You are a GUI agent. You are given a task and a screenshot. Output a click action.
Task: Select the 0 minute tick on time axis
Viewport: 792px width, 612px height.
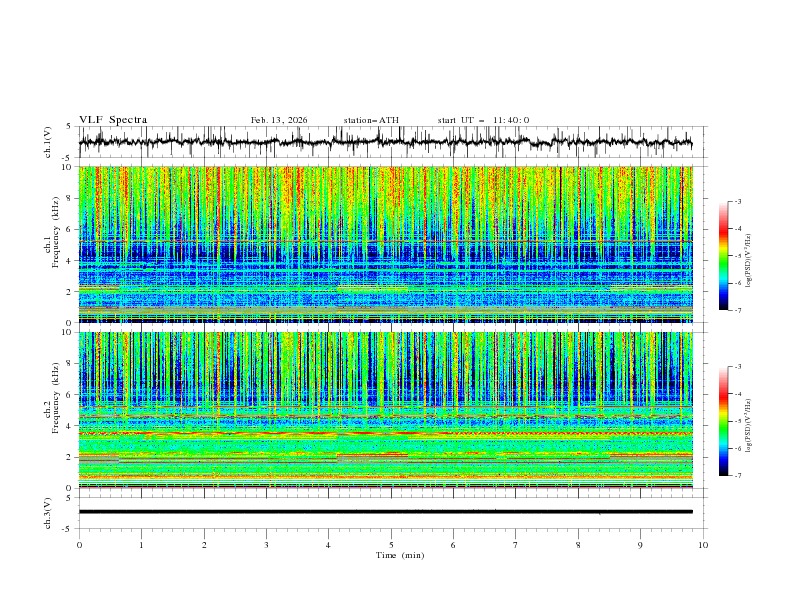(79, 544)
